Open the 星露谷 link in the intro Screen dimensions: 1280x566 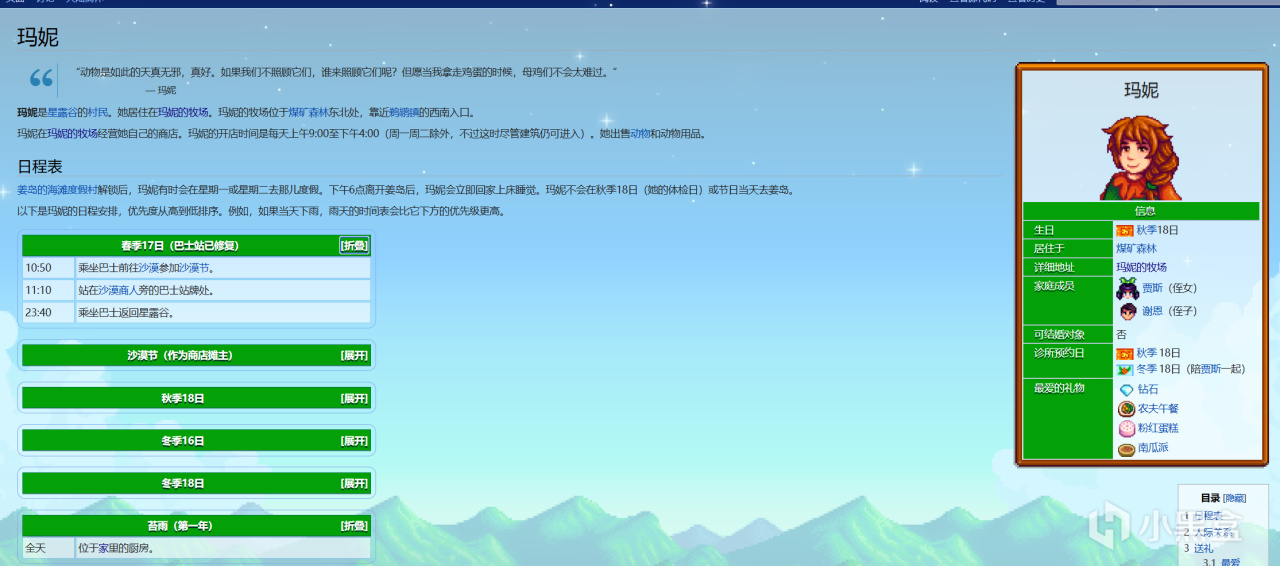pos(64,113)
